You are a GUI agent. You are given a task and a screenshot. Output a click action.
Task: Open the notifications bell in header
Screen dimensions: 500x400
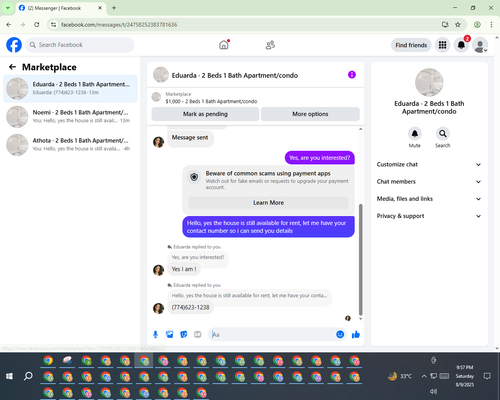click(461, 45)
